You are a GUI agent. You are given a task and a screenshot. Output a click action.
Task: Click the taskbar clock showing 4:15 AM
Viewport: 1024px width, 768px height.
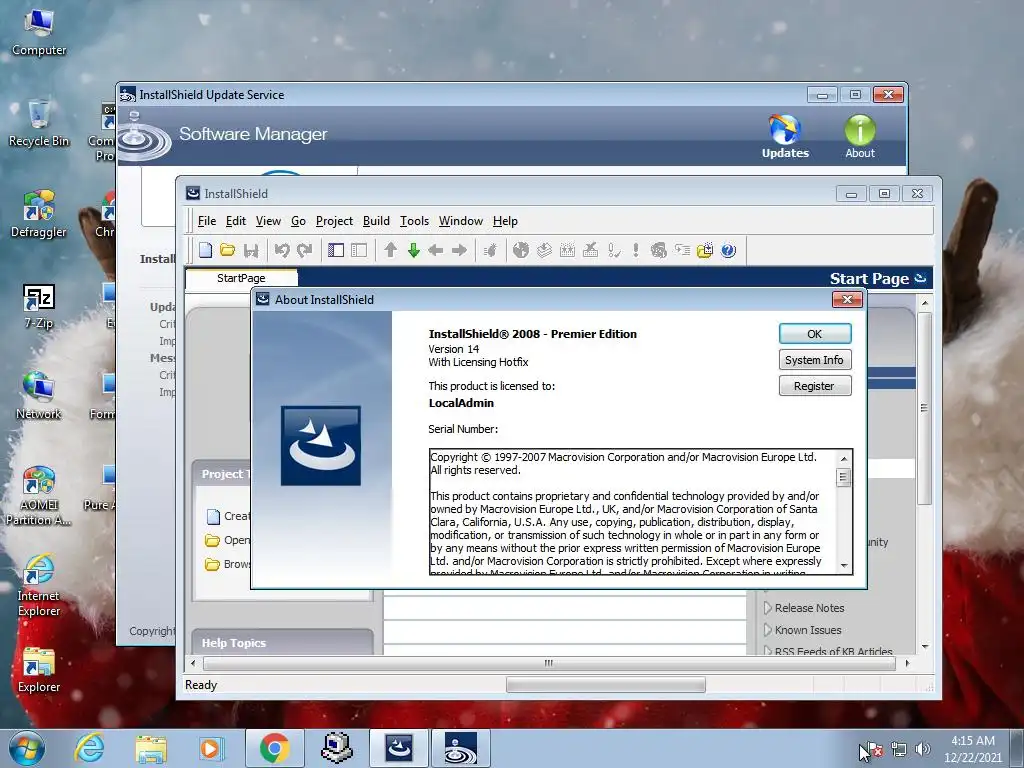972,749
